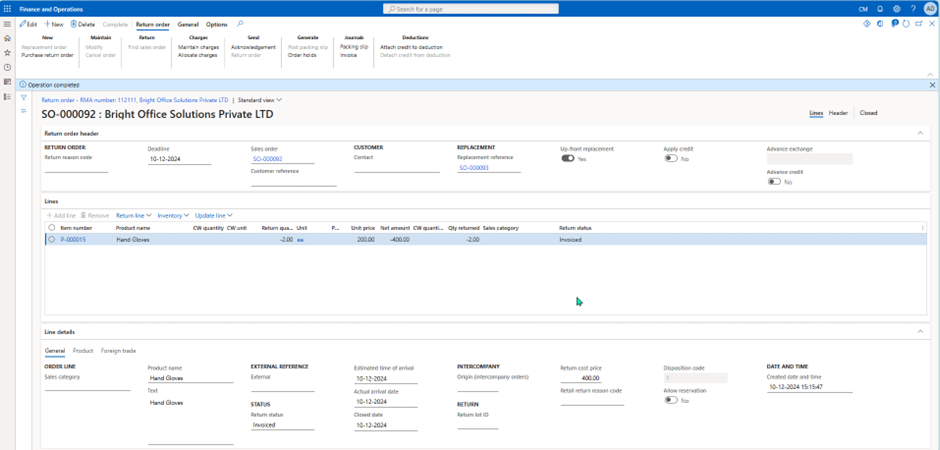The height and width of the screenshot is (450, 940).
Task: Open the attachments badge icon
Action: click(894, 24)
